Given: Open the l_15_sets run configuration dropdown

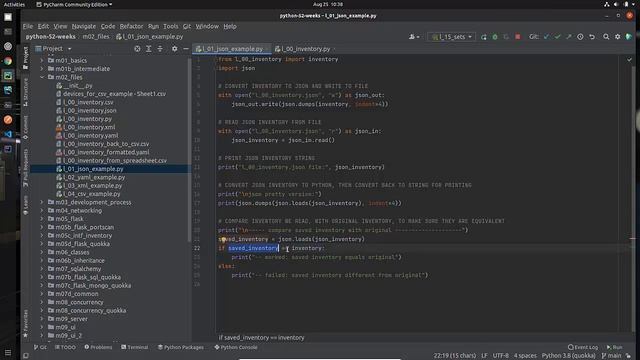Looking at the screenshot, I should [x=451, y=37].
